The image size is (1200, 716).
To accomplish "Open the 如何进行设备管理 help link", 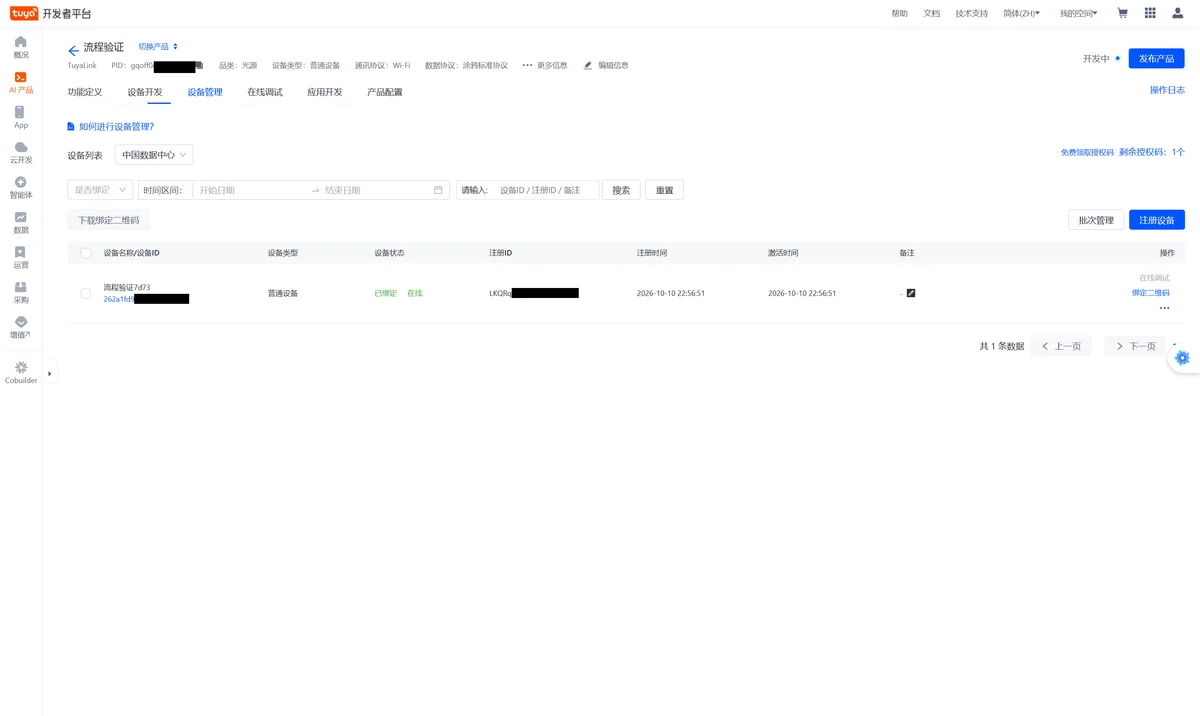I will (111, 127).
